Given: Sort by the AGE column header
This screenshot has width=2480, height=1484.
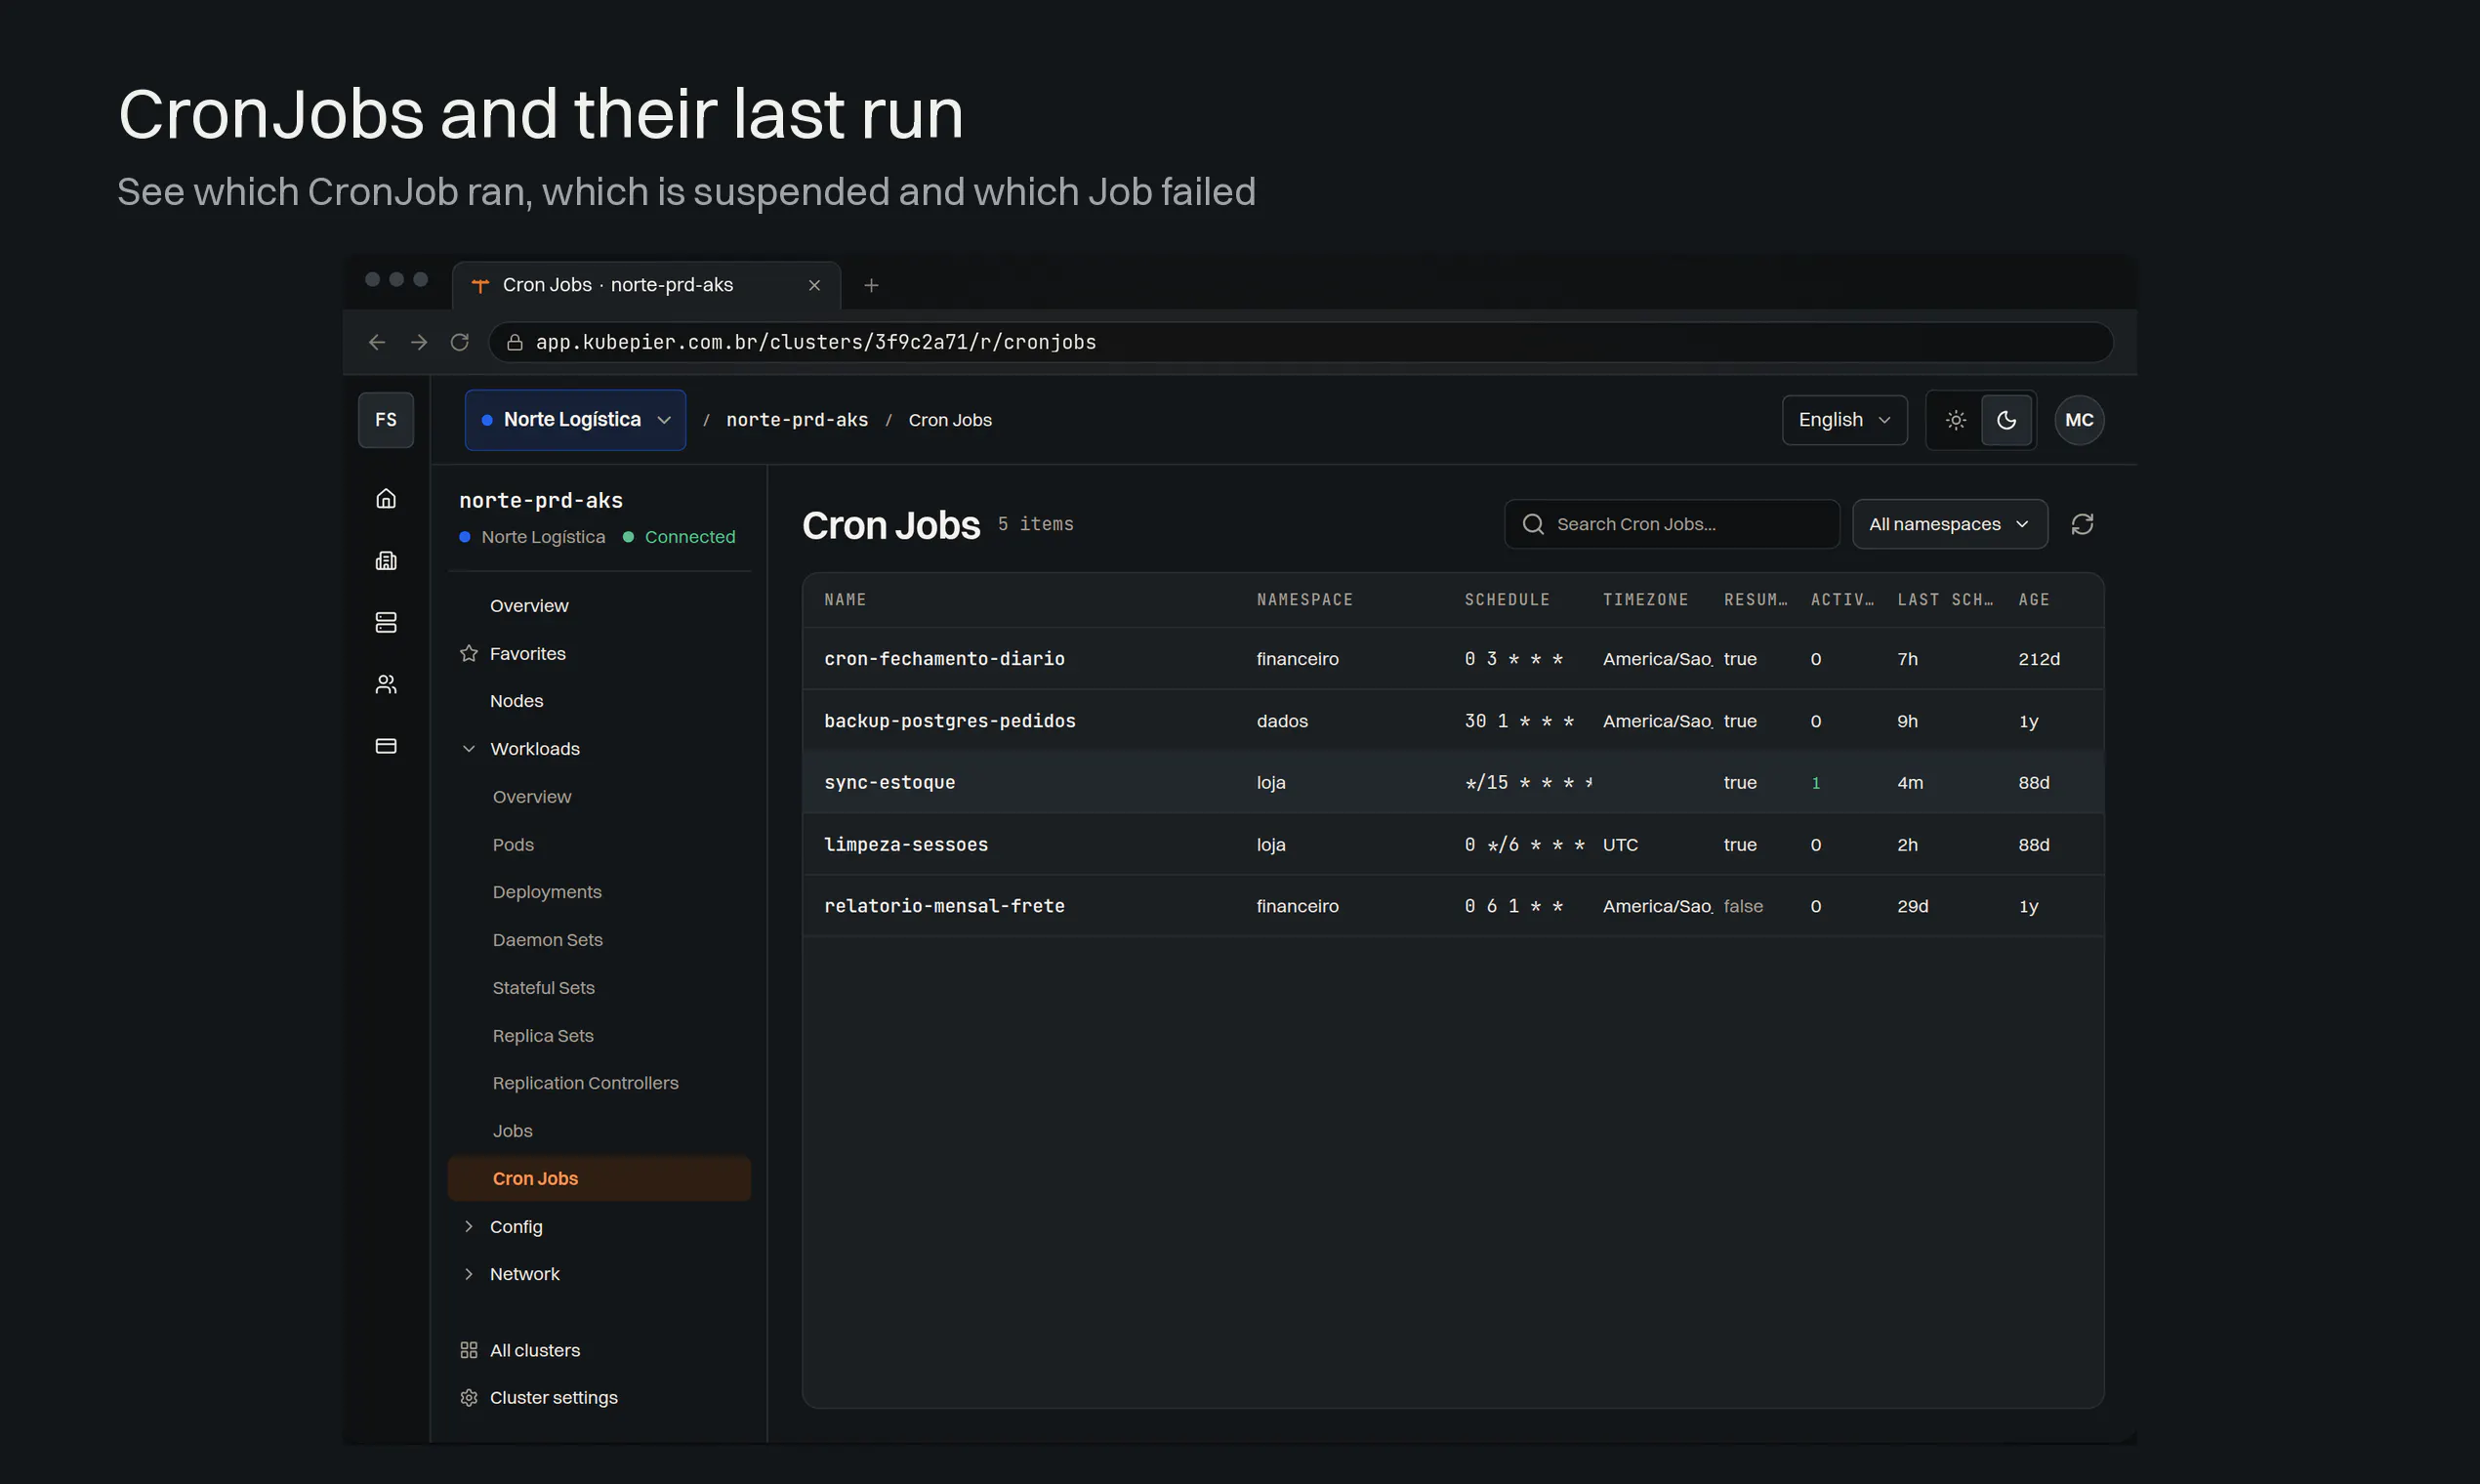Looking at the screenshot, I should click(2034, 600).
